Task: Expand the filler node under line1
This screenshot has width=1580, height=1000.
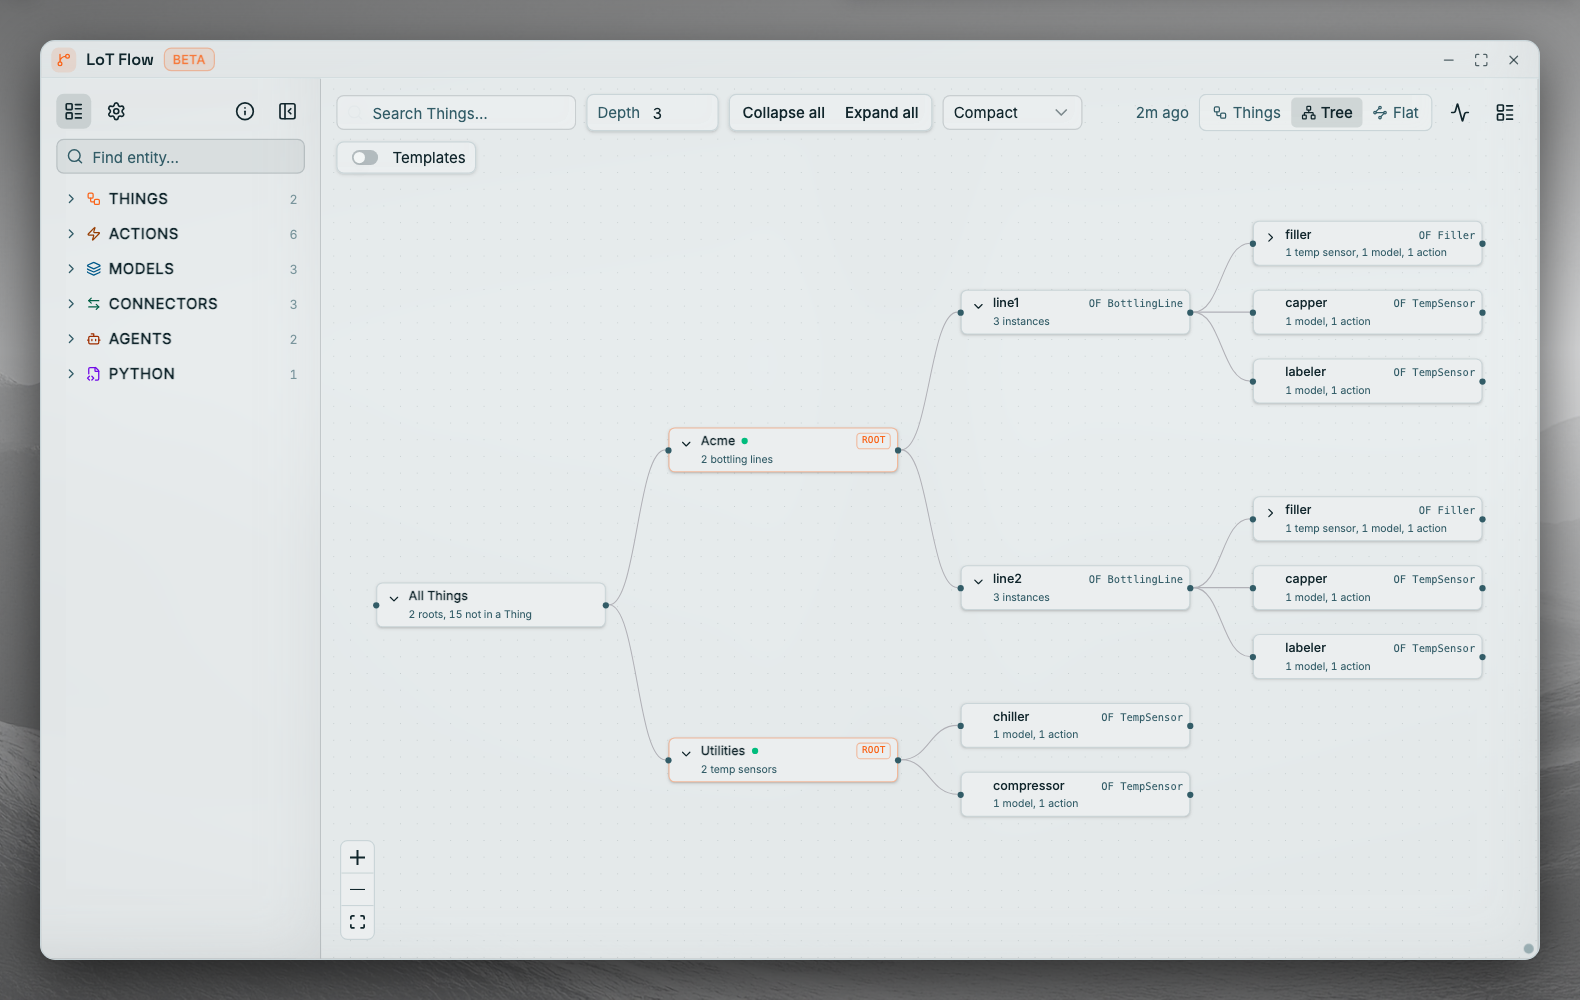Action: 1270,237
